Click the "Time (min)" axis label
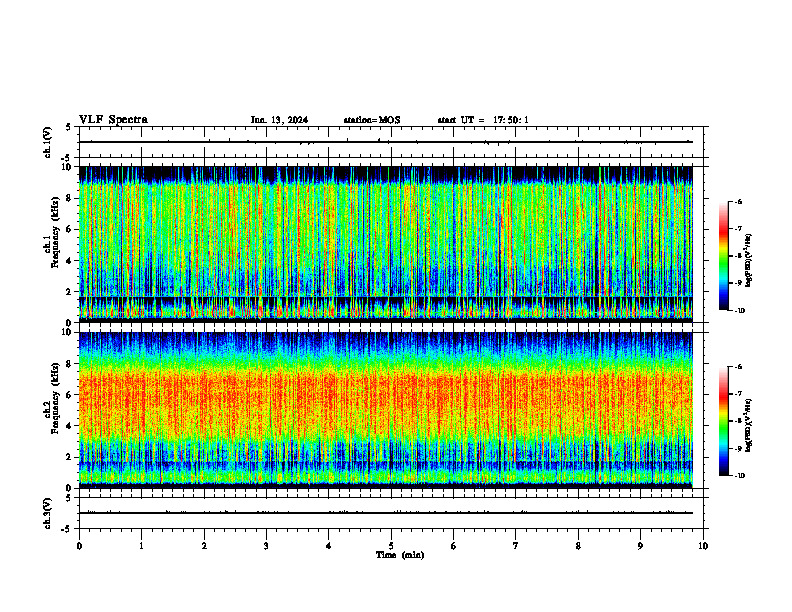792x612 pixels. coord(400,555)
